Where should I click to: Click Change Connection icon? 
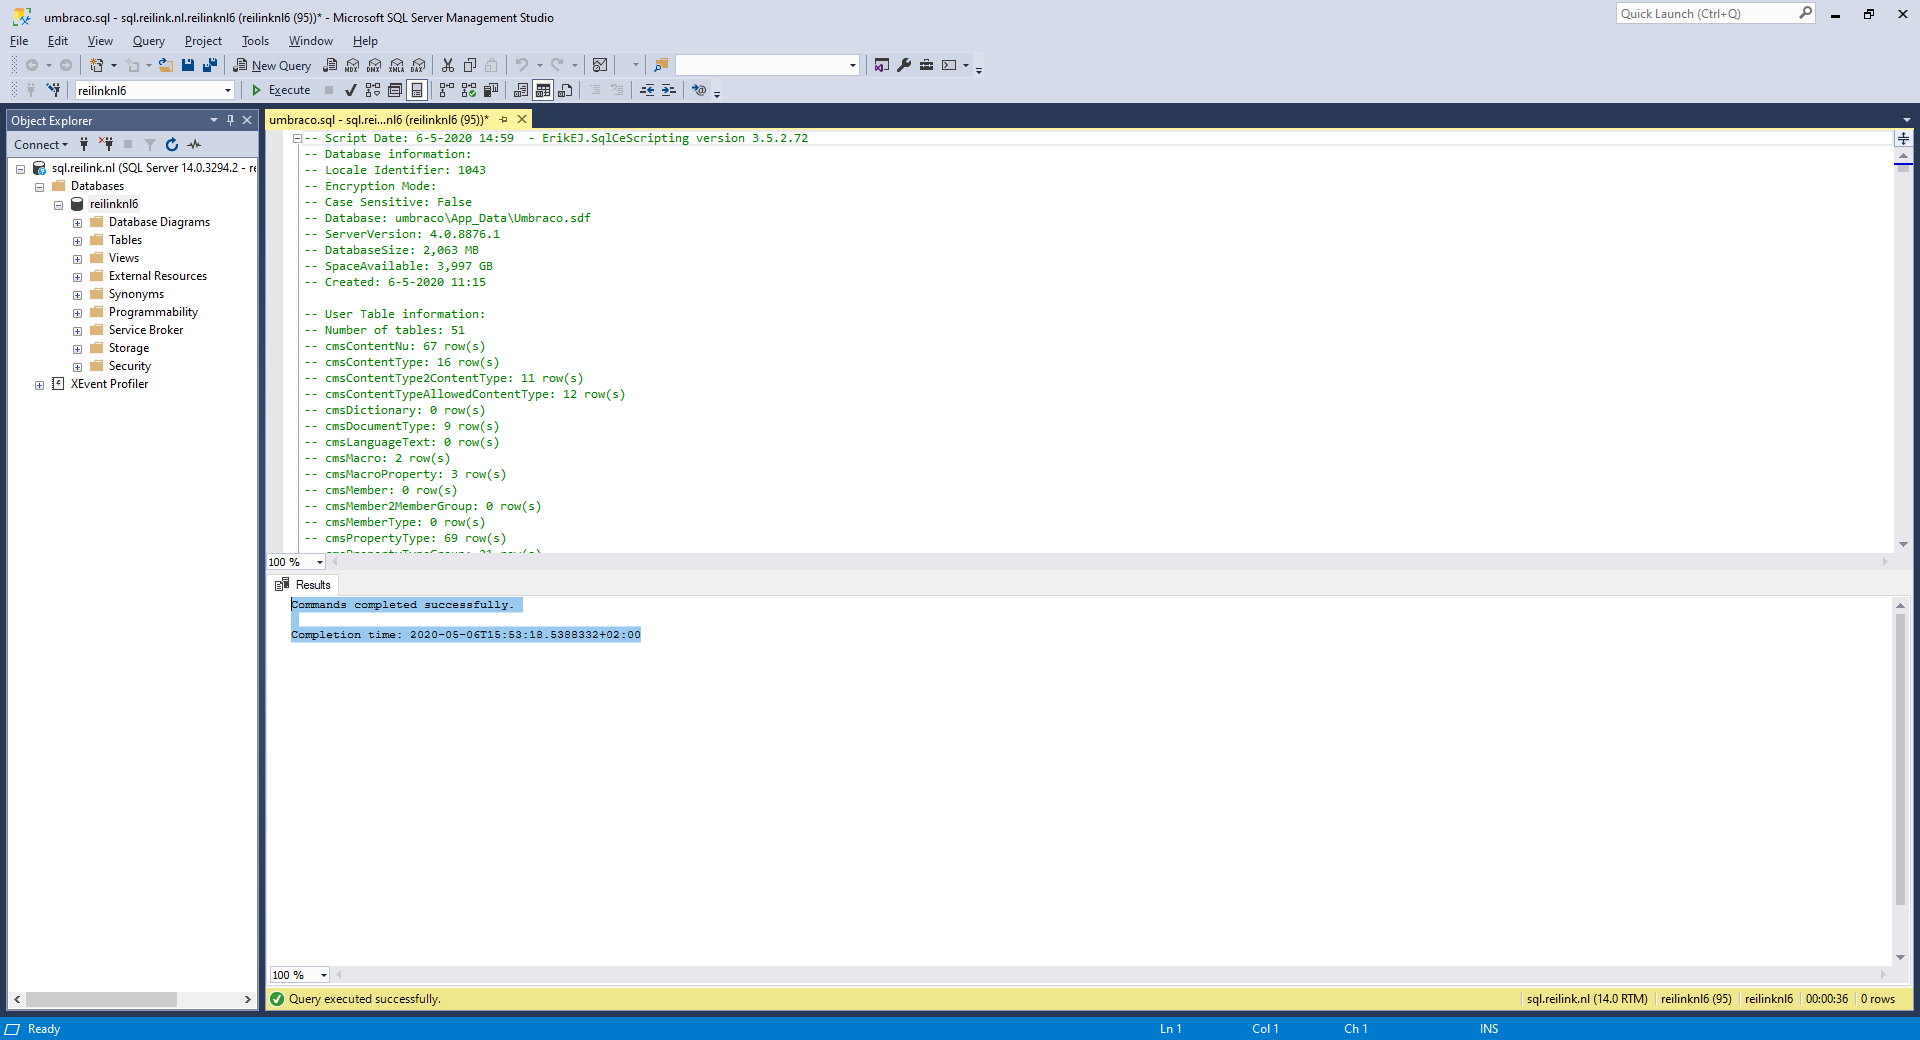coord(53,90)
